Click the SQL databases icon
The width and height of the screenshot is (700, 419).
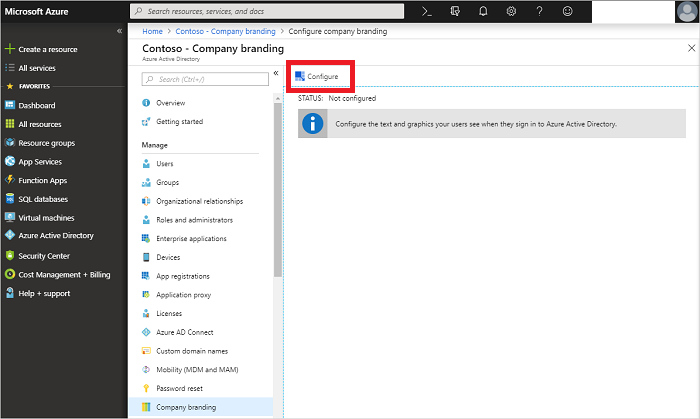click(10, 199)
